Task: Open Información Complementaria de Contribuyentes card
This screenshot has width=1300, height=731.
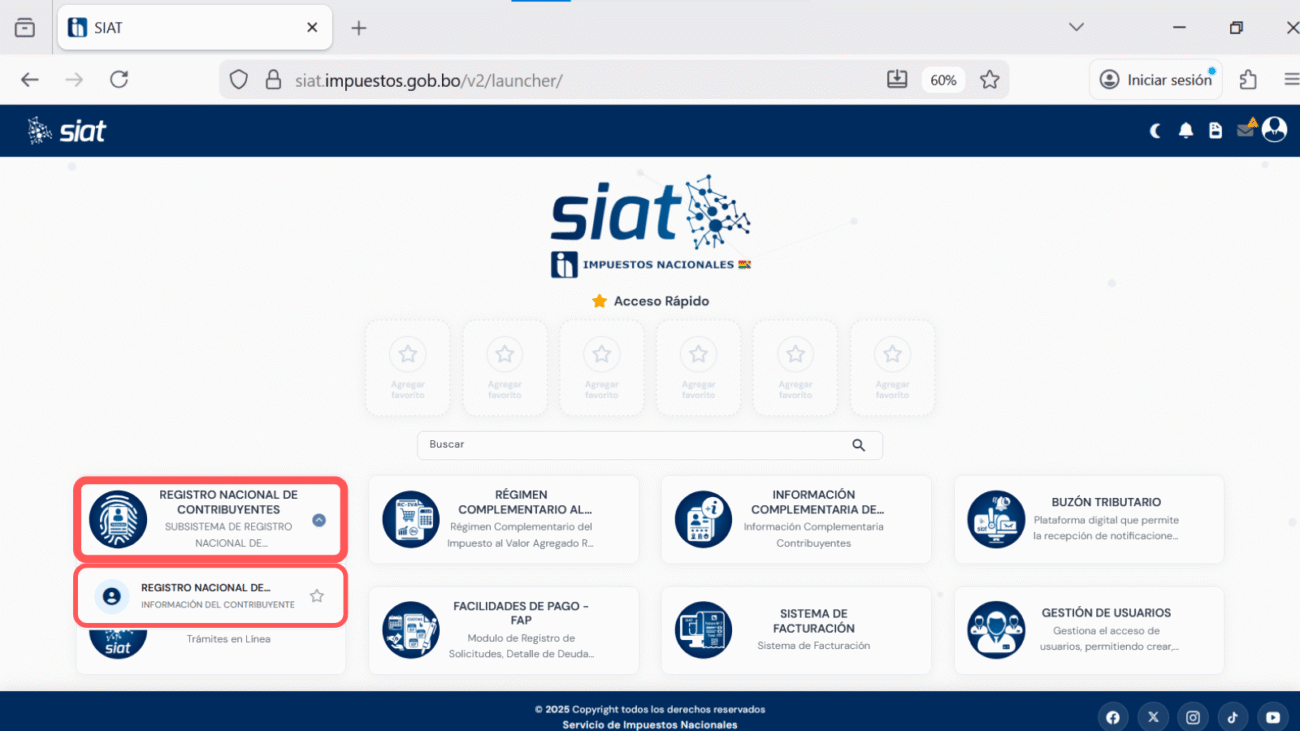Action: (x=796, y=519)
